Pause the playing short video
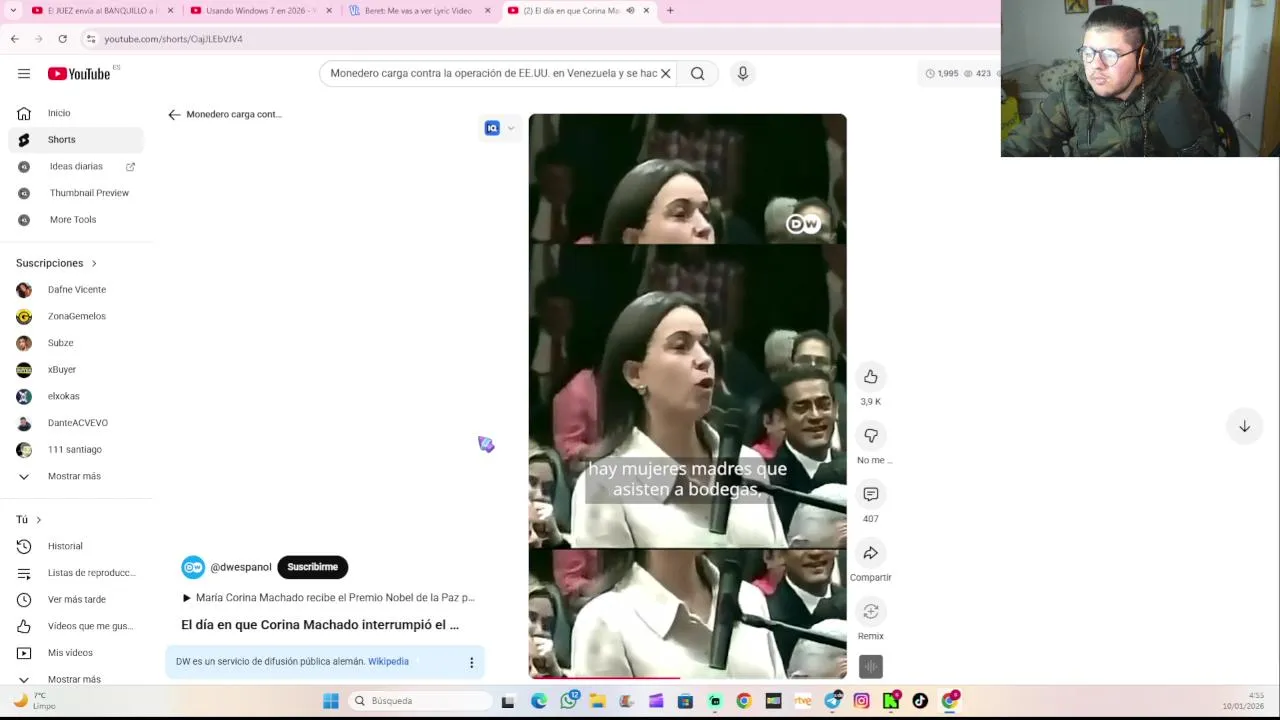Image resolution: width=1280 pixels, height=720 pixels. click(687, 396)
